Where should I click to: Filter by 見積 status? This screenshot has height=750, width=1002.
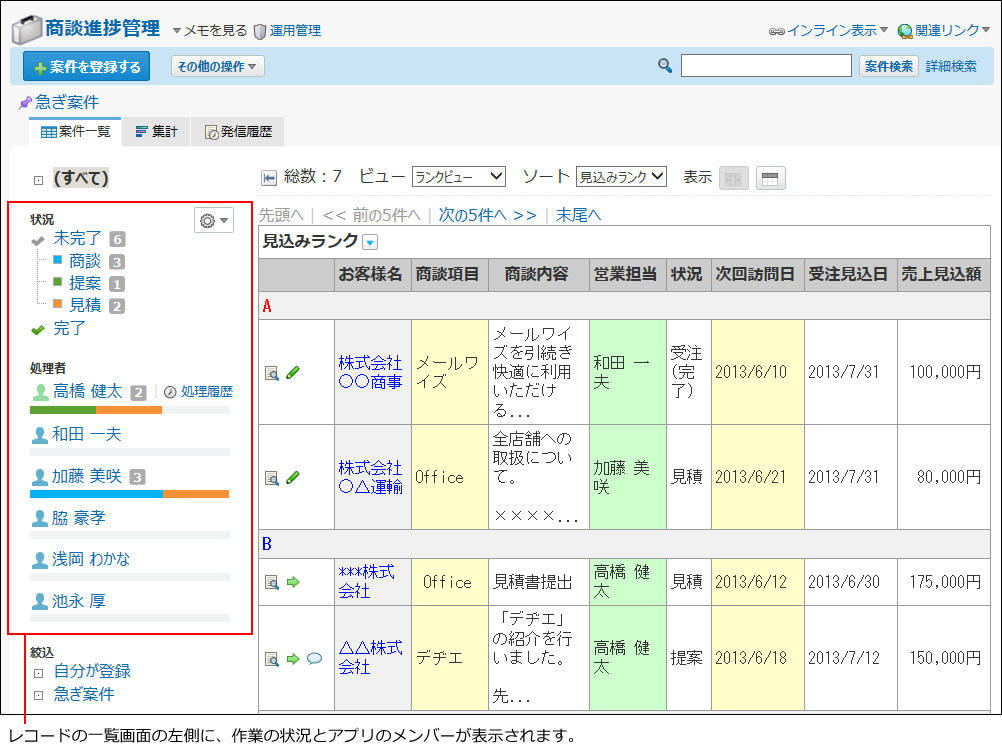(x=85, y=305)
